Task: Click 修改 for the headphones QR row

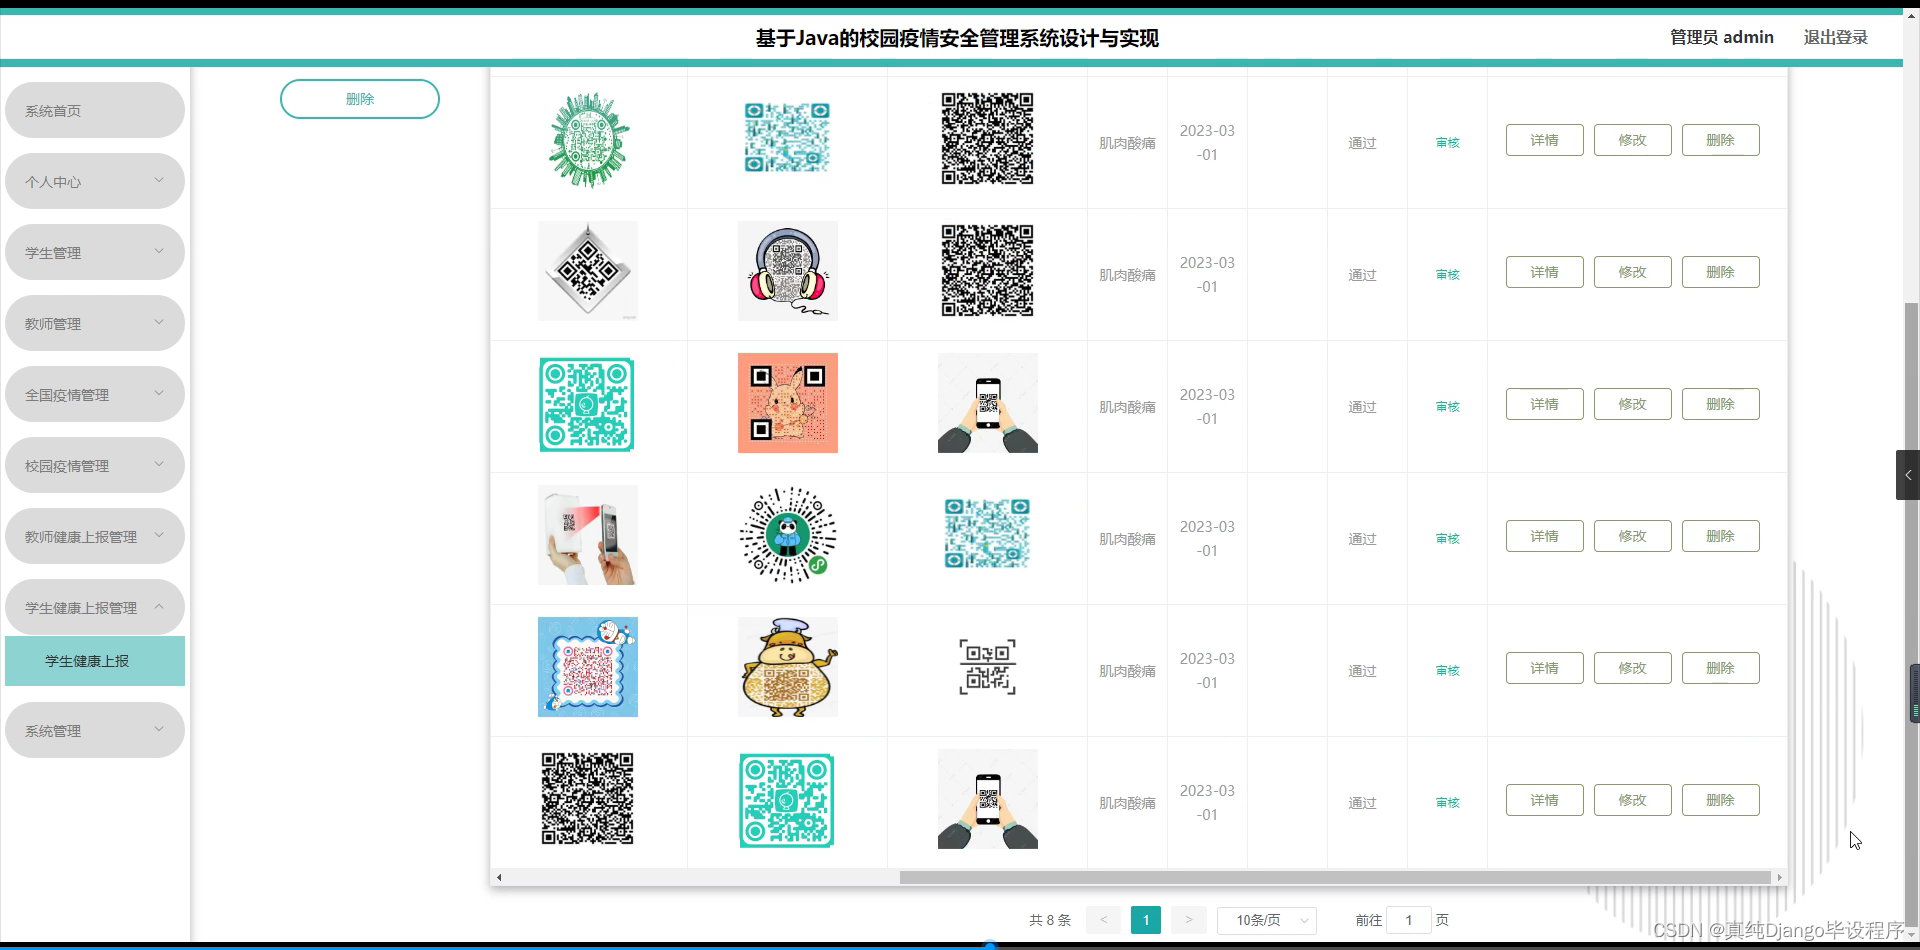Action: (x=1633, y=272)
